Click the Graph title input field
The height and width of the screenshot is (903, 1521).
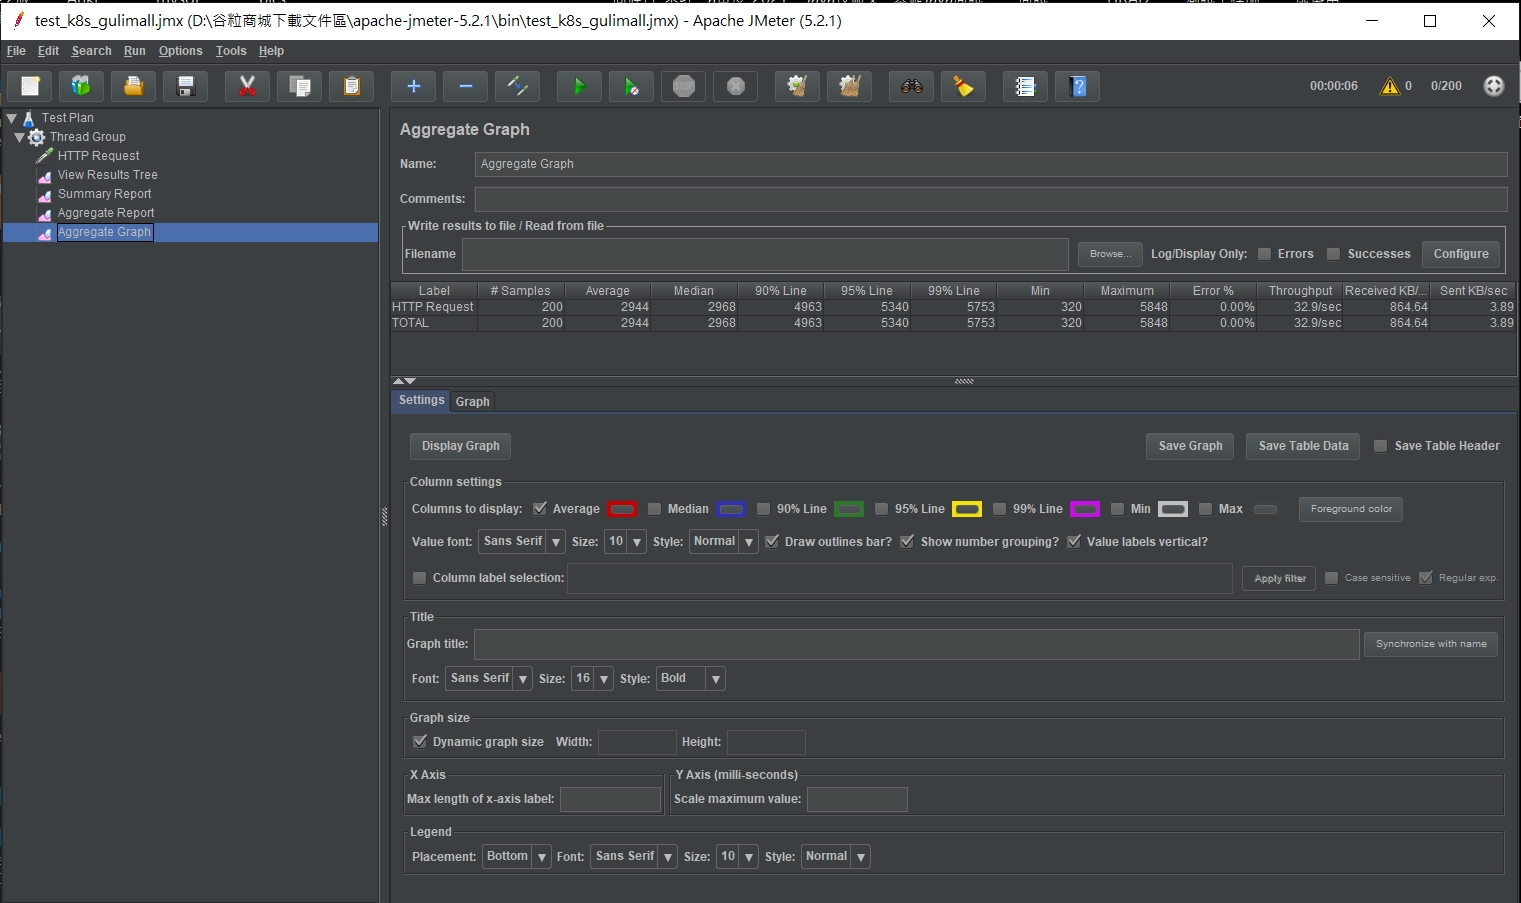click(916, 645)
